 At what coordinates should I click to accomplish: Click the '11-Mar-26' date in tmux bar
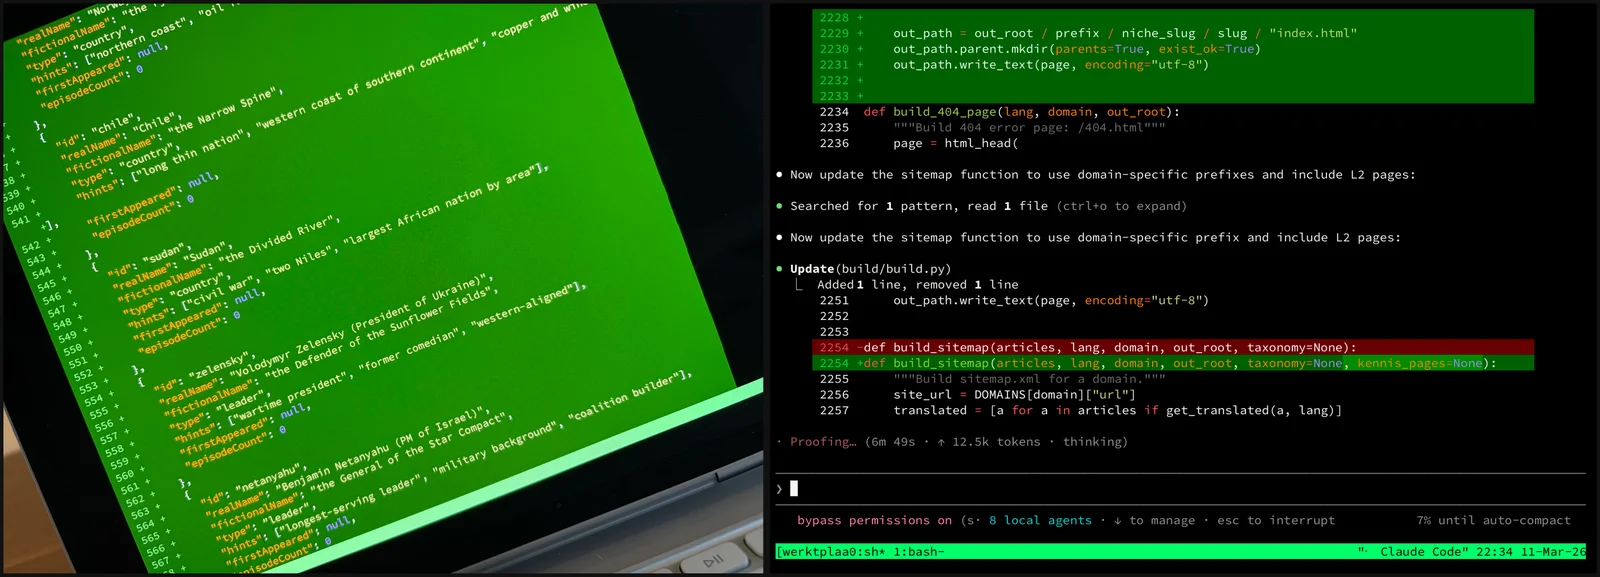point(1553,552)
